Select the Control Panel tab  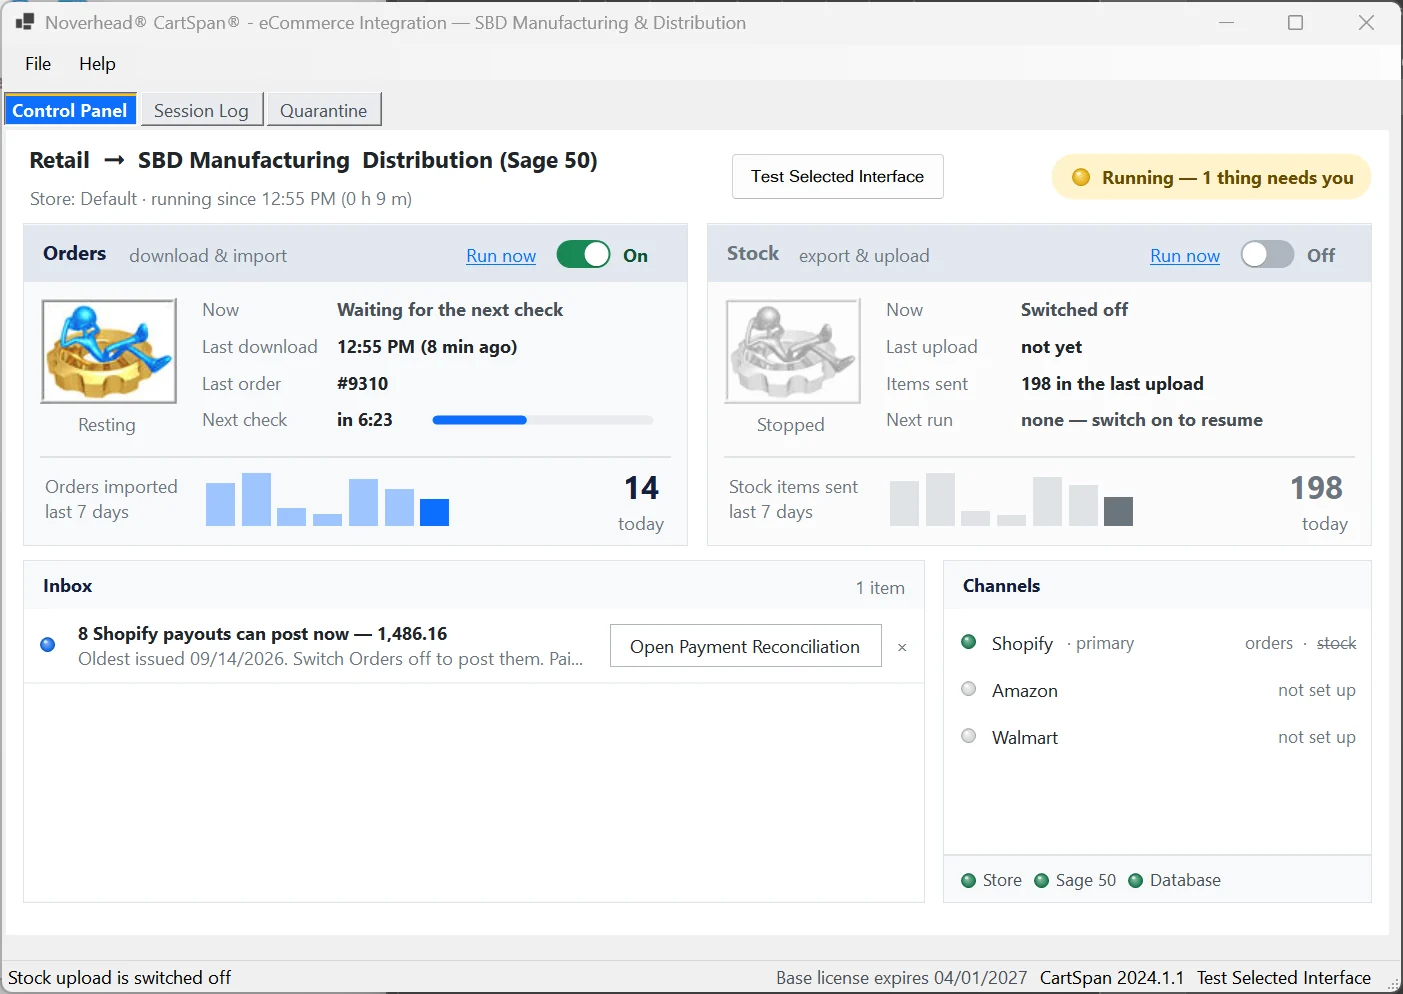[x=70, y=110]
